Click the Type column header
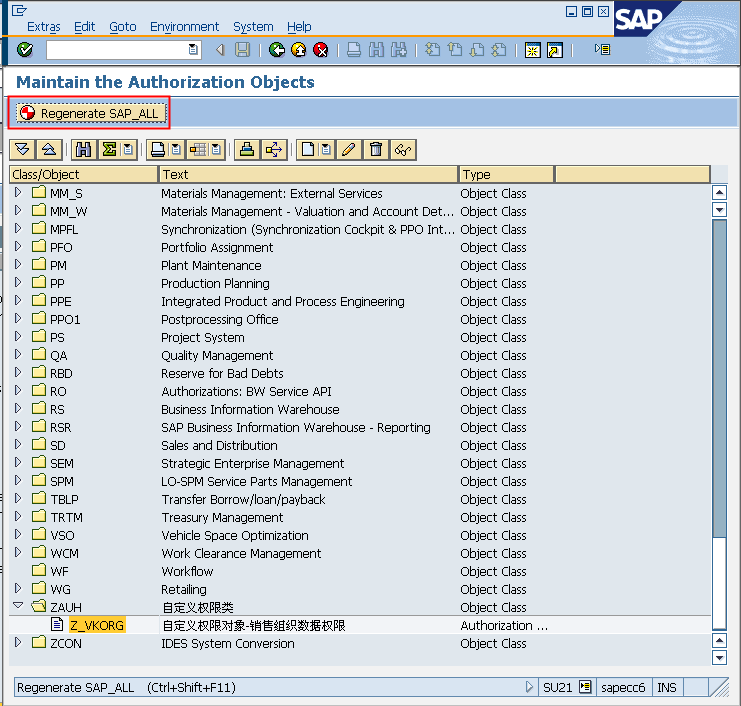This screenshot has width=741, height=706. (x=506, y=174)
